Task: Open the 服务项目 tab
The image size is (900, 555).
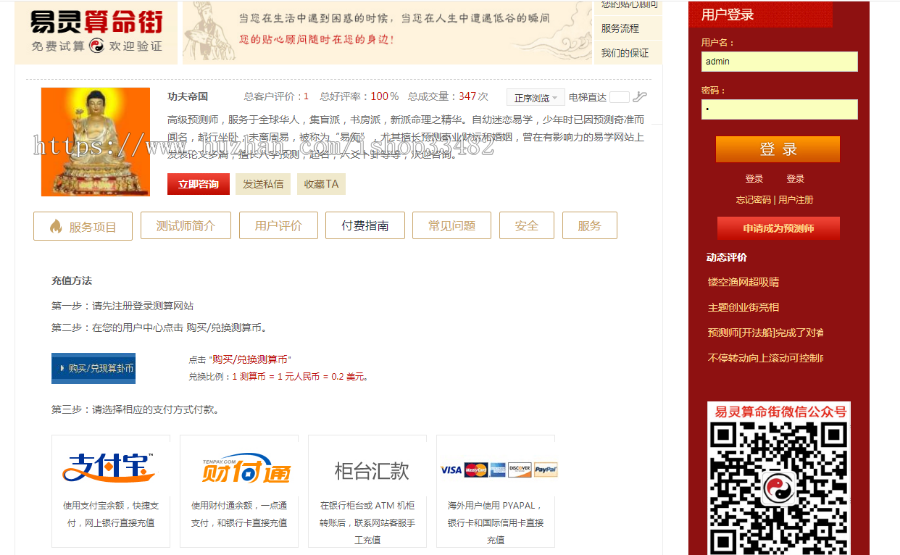Action: [x=83, y=226]
